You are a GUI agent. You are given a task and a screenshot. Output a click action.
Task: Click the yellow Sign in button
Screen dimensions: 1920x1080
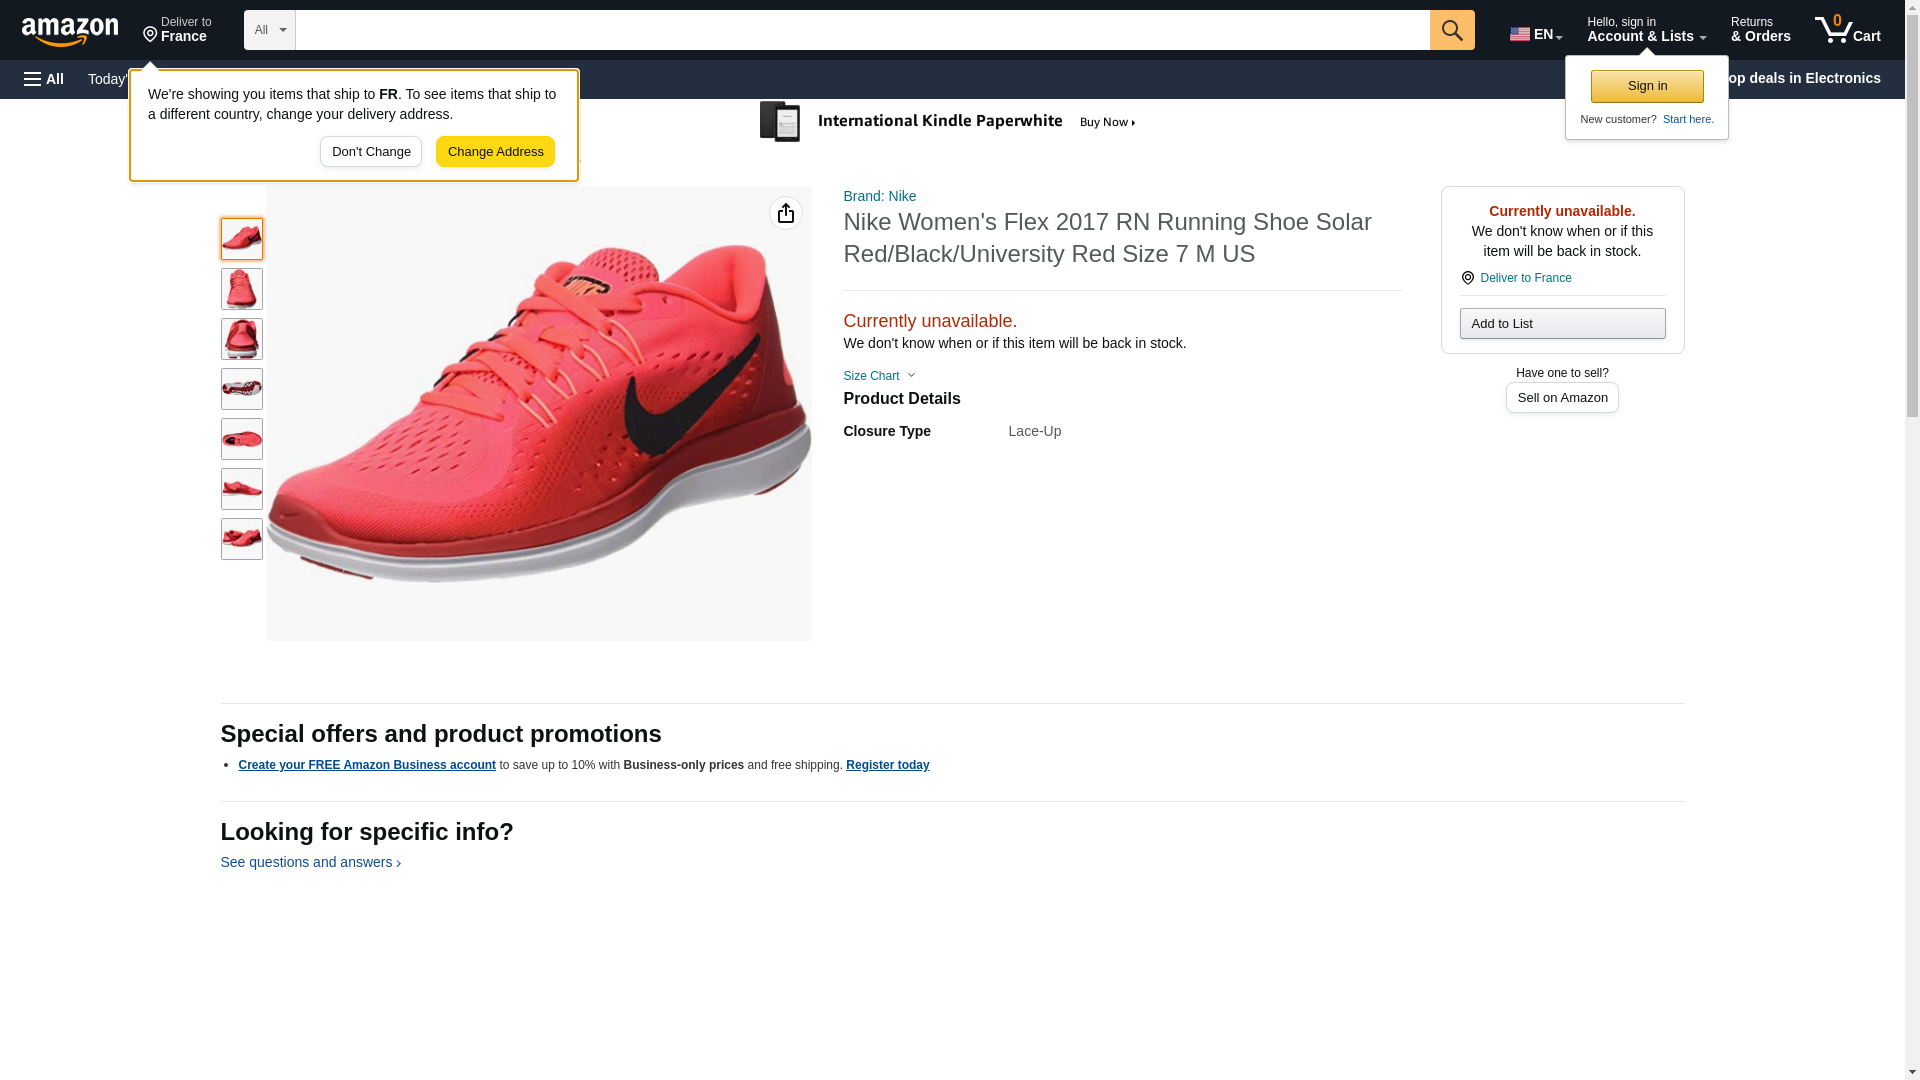[x=1646, y=86]
